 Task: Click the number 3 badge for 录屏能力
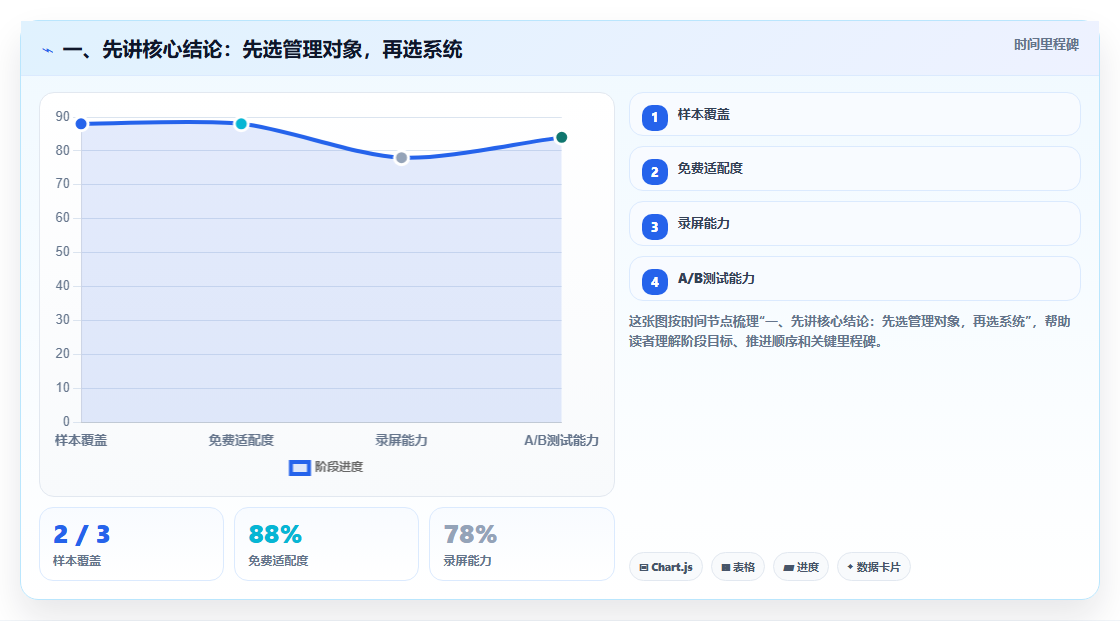(x=654, y=227)
